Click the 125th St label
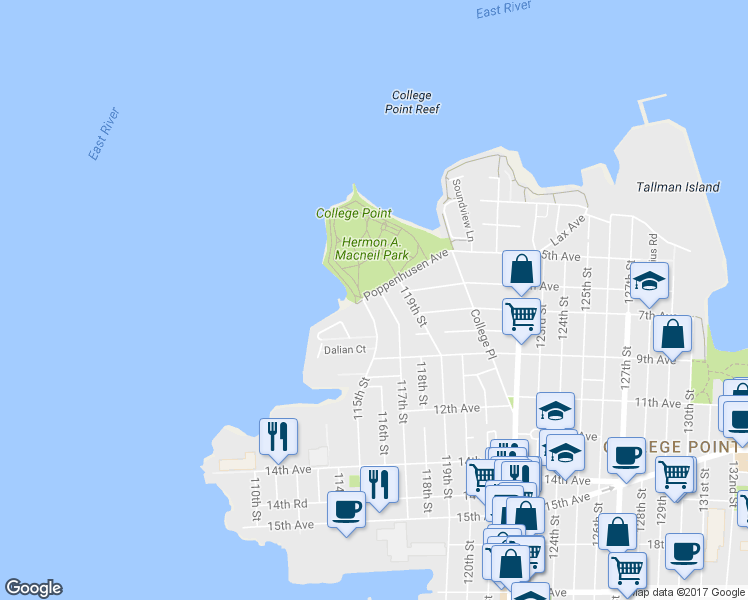 click(586, 289)
